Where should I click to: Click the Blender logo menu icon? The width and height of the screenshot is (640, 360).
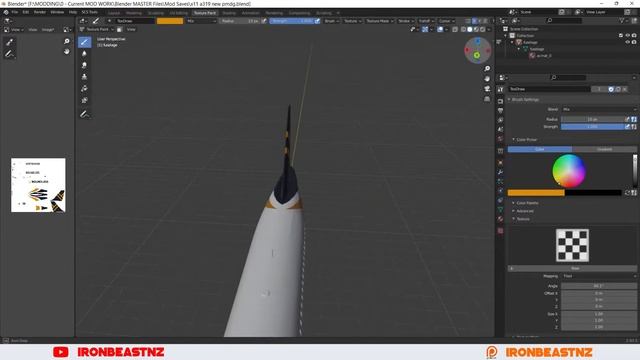6,12
